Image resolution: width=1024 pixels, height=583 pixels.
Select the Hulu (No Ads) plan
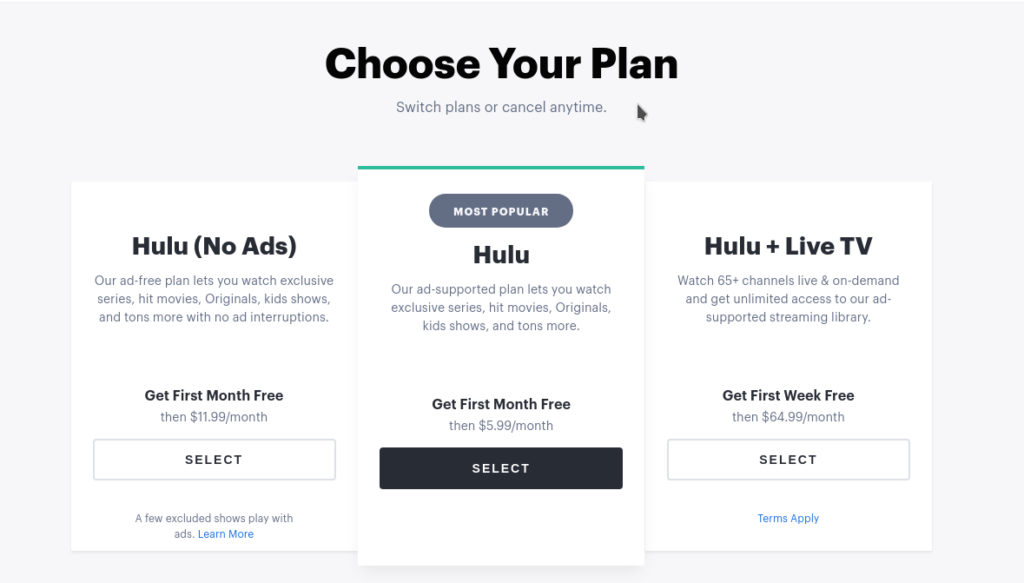point(213,459)
